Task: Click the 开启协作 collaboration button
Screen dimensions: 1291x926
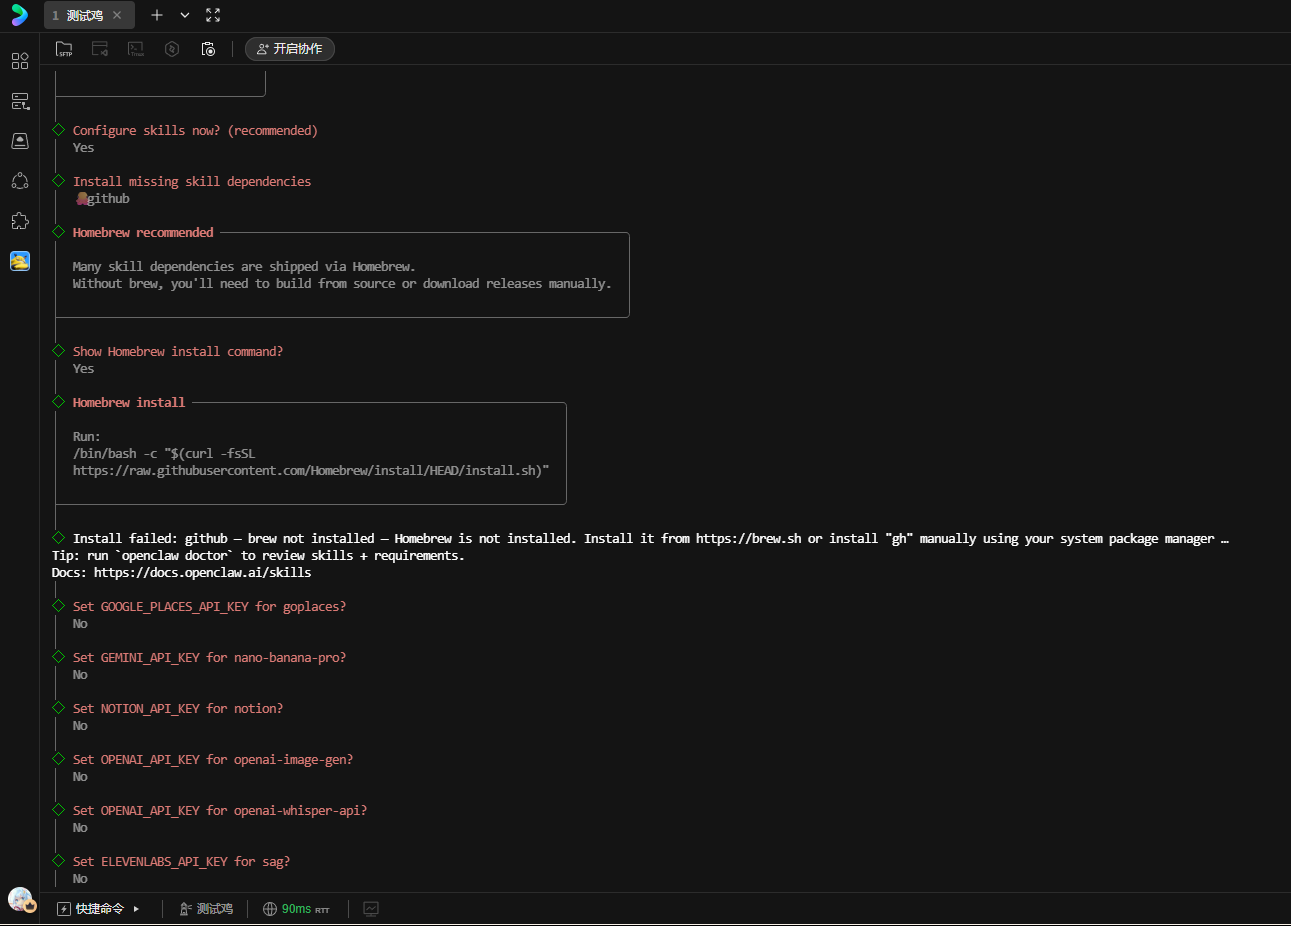Action: 290,49
